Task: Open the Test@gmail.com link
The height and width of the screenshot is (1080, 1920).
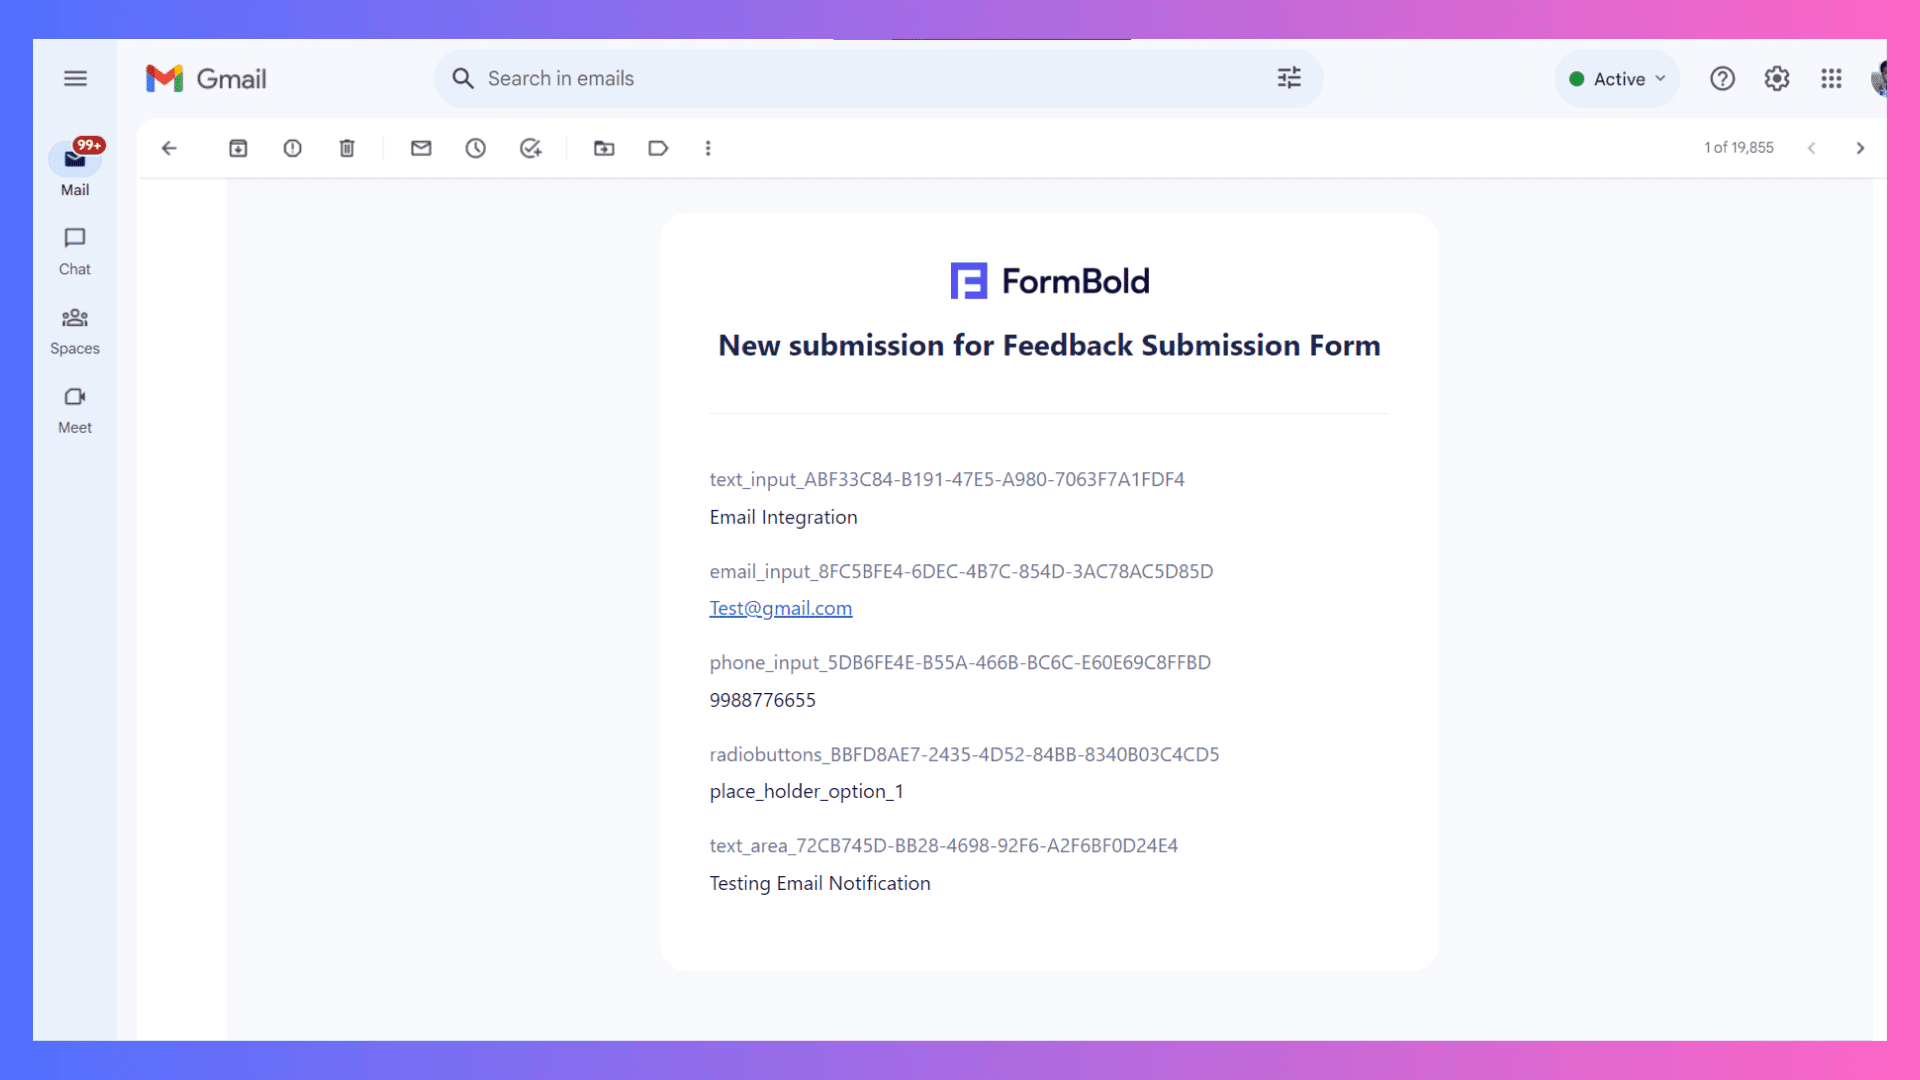Action: 780,608
